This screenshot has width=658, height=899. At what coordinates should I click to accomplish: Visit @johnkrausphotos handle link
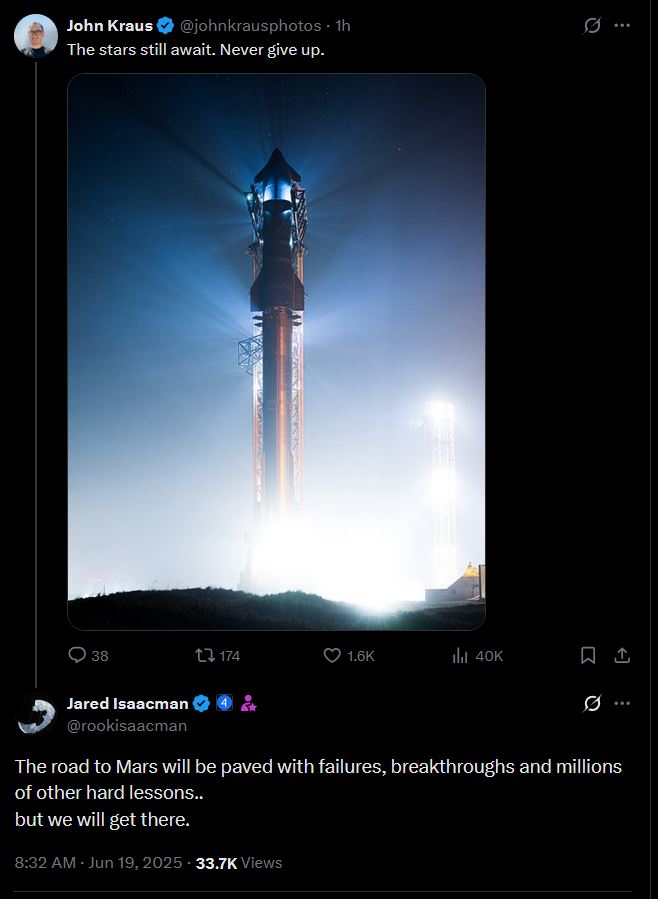250,26
